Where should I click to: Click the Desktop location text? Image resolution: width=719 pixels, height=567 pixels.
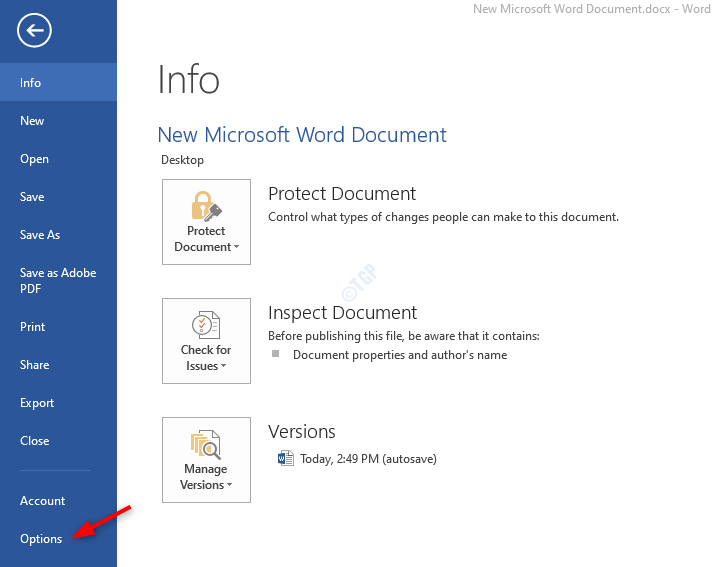pyautogui.click(x=182, y=160)
